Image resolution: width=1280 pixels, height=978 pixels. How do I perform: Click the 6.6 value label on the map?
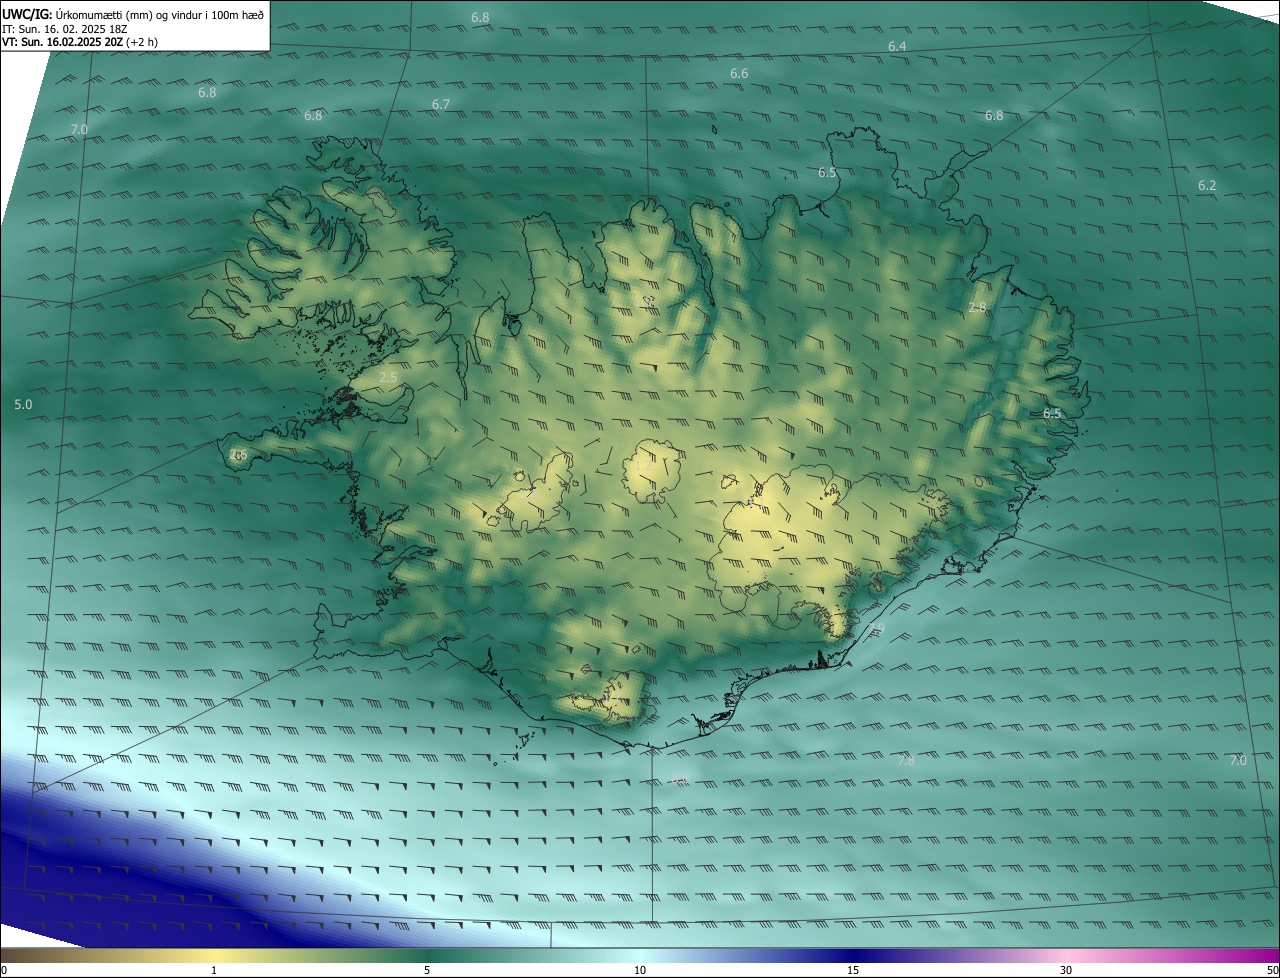(739, 74)
